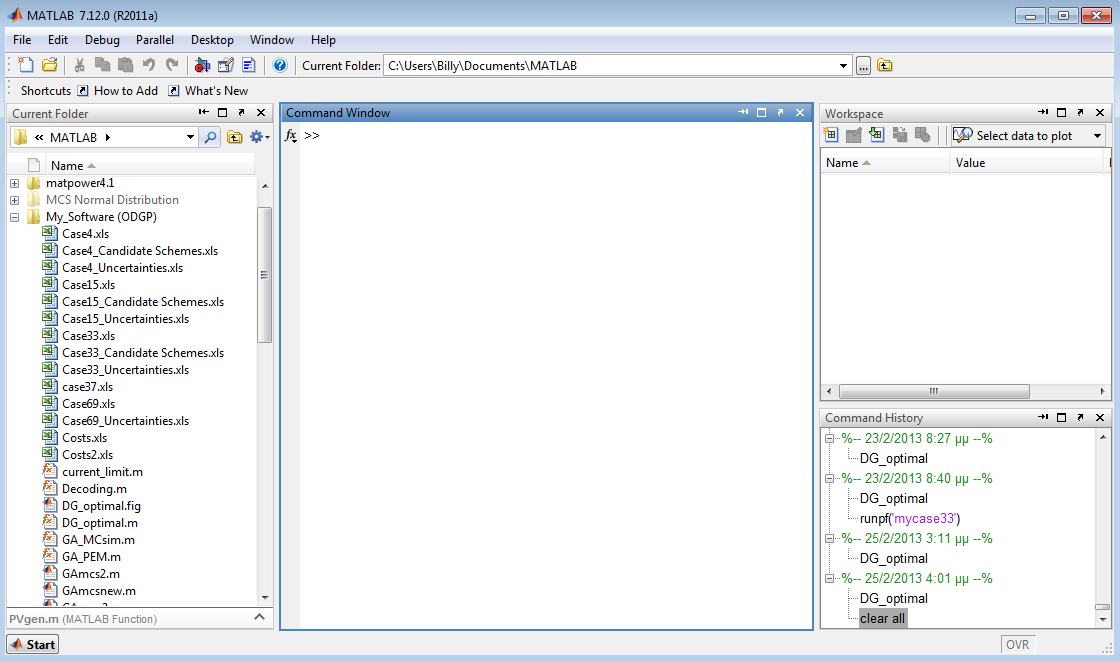This screenshot has height=661, width=1120.
Task: Open the Edit menu
Action: (x=58, y=40)
